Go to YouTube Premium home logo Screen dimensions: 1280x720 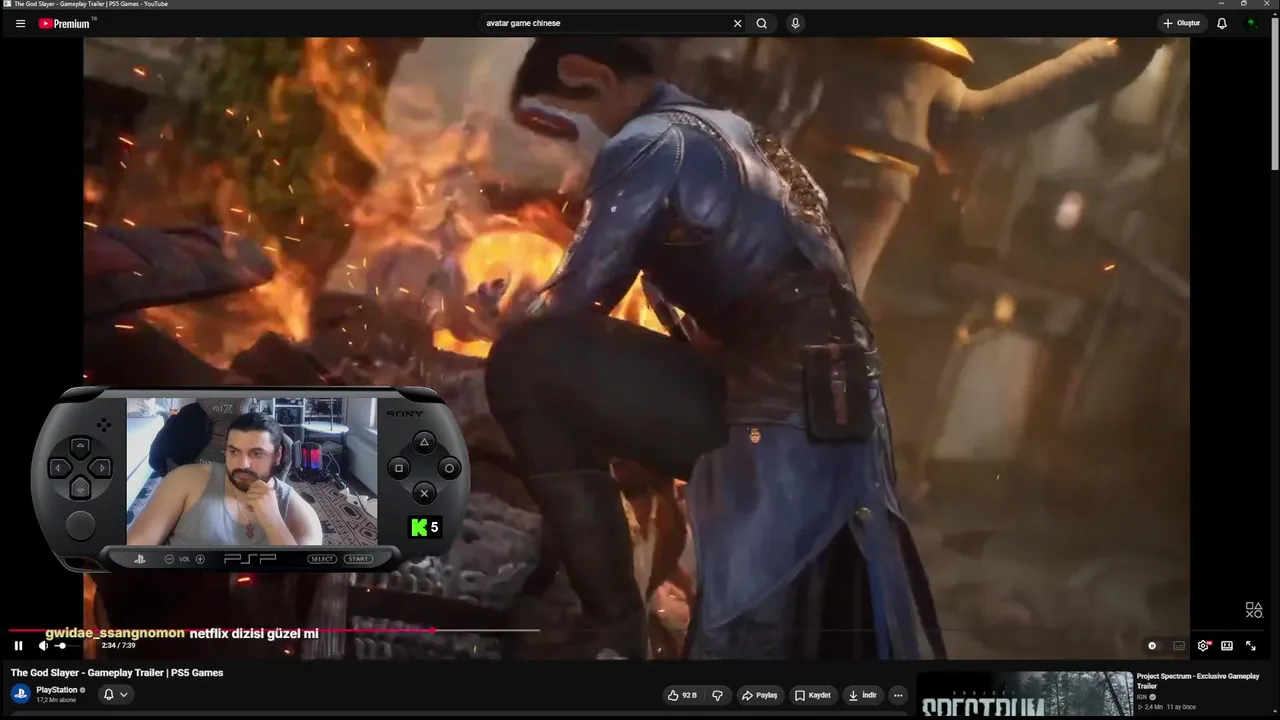point(65,23)
